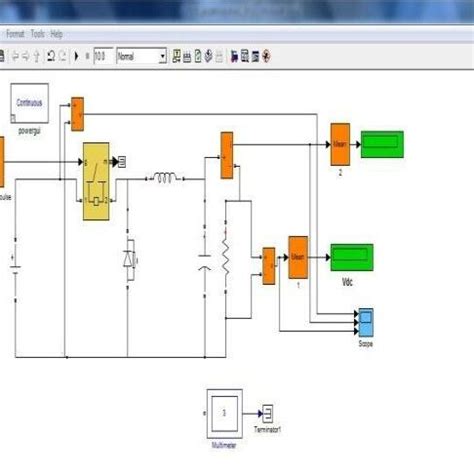The height and width of the screenshot is (474, 474).
Task: Select the blue Scope block
Action: point(366,323)
